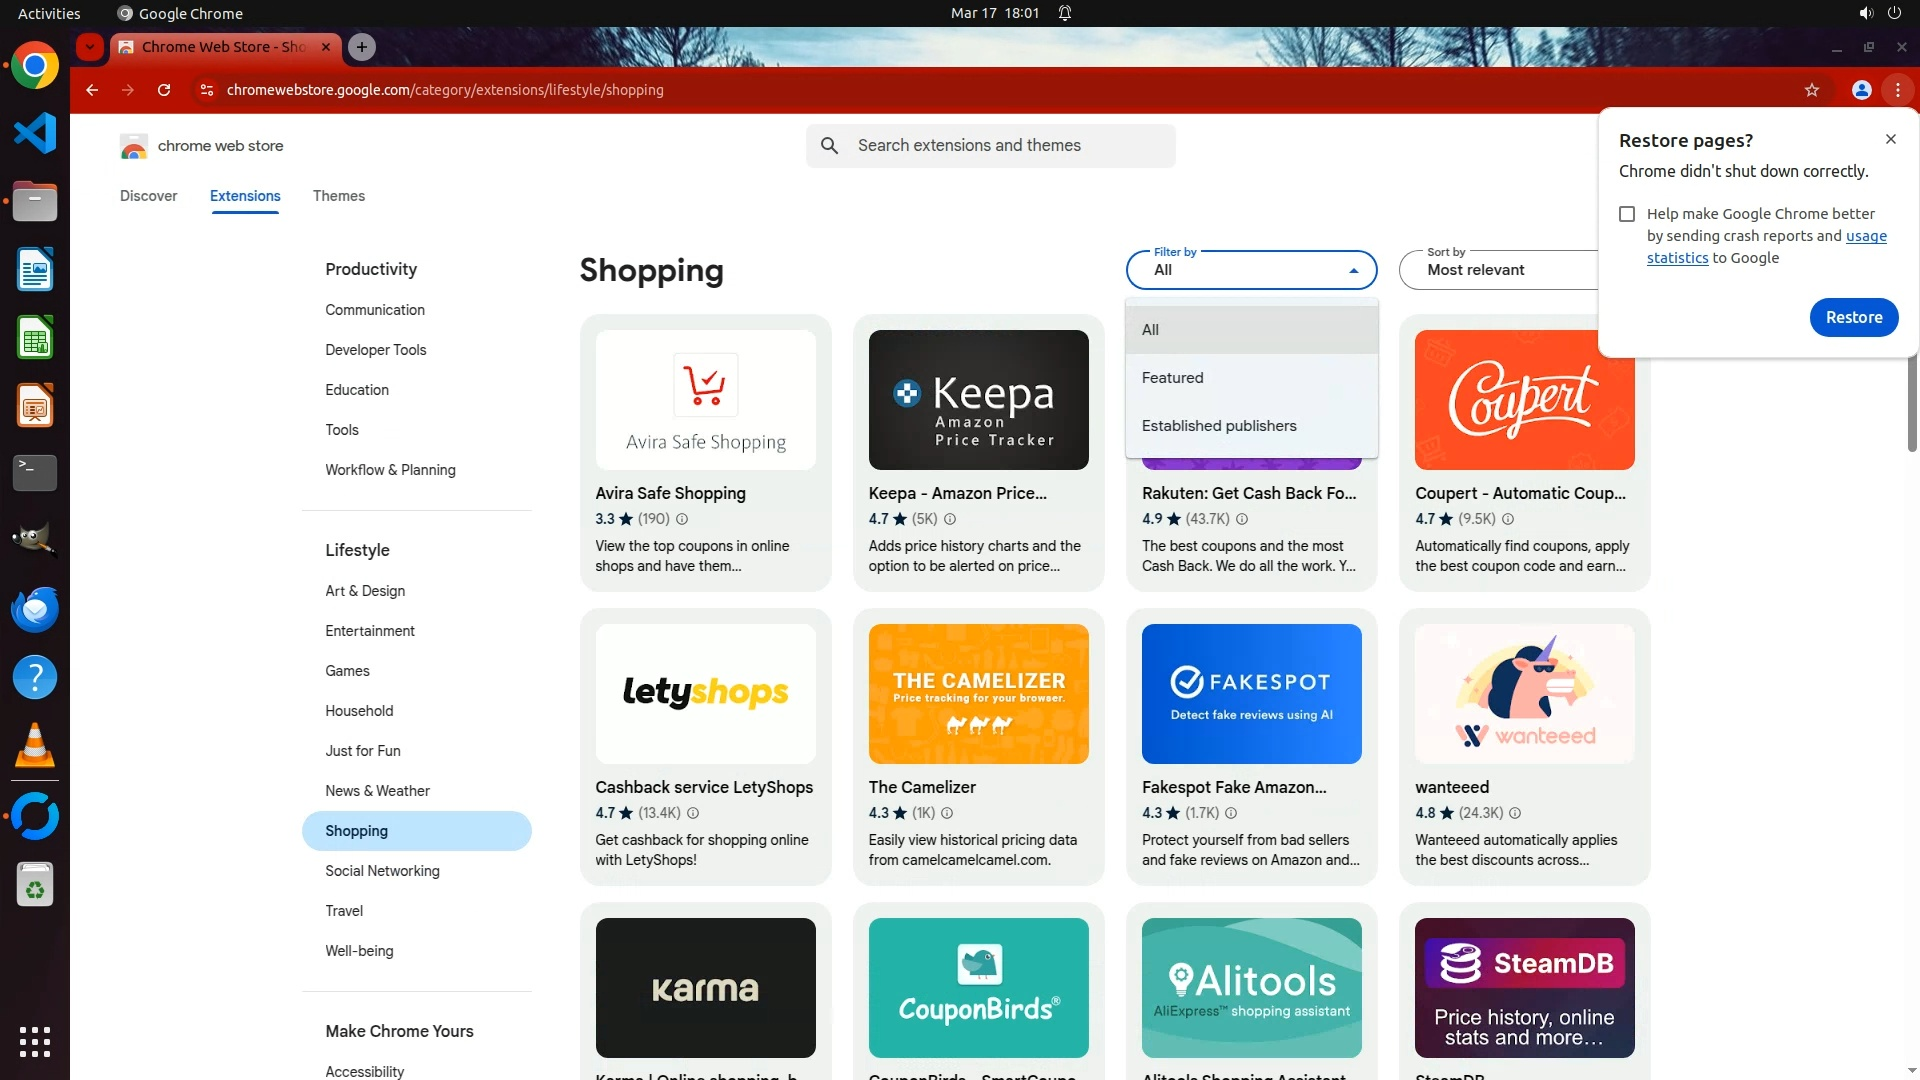Open a new tab with plus icon

362,47
